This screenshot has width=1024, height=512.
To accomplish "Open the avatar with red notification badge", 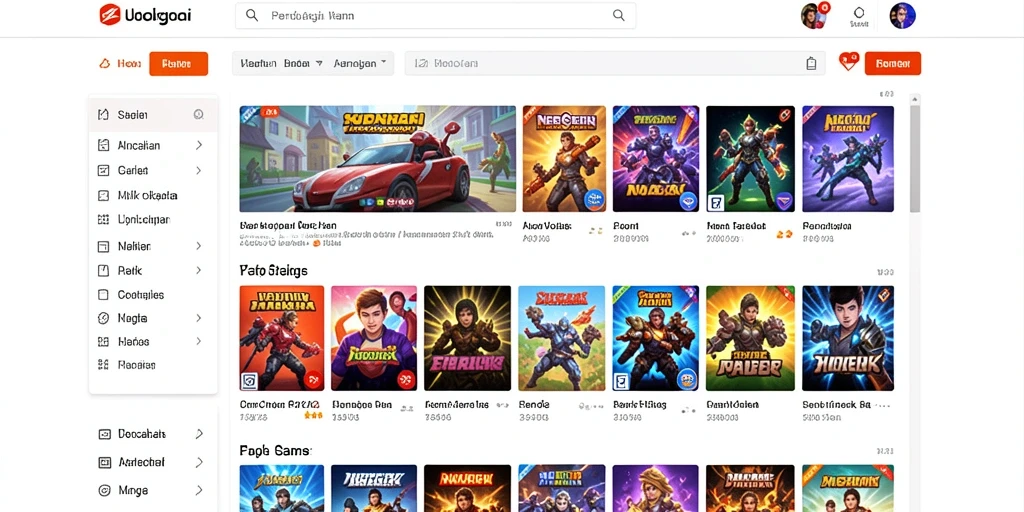I will pyautogui.click(x=814, y=15).
